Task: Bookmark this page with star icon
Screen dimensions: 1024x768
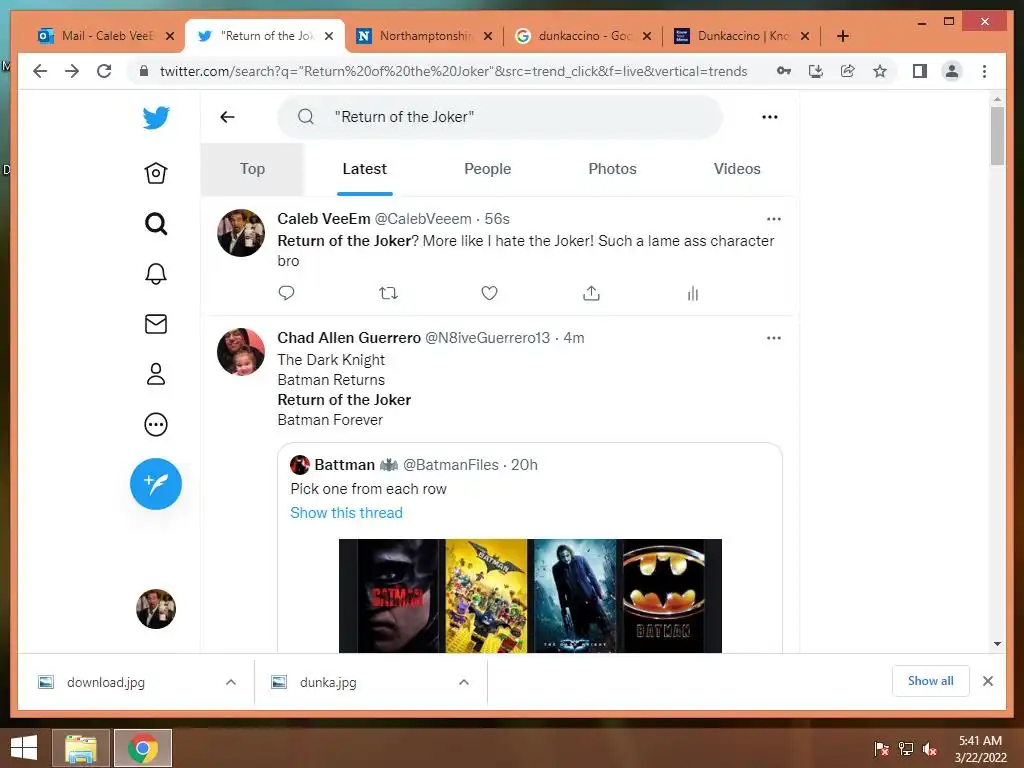Action: 880,71
